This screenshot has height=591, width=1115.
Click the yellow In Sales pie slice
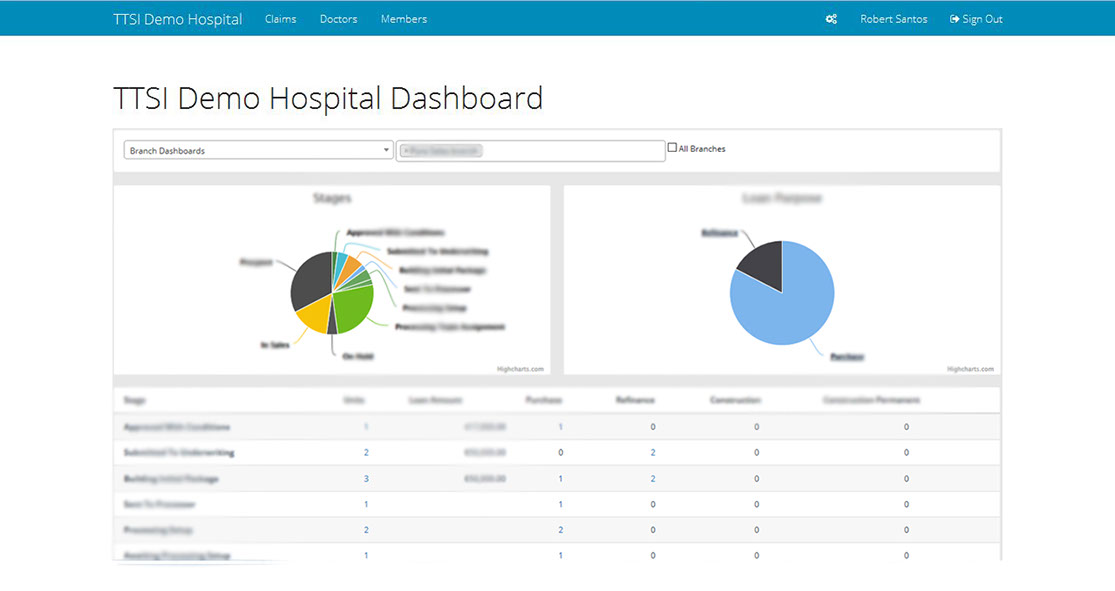(x=314, y=315)
